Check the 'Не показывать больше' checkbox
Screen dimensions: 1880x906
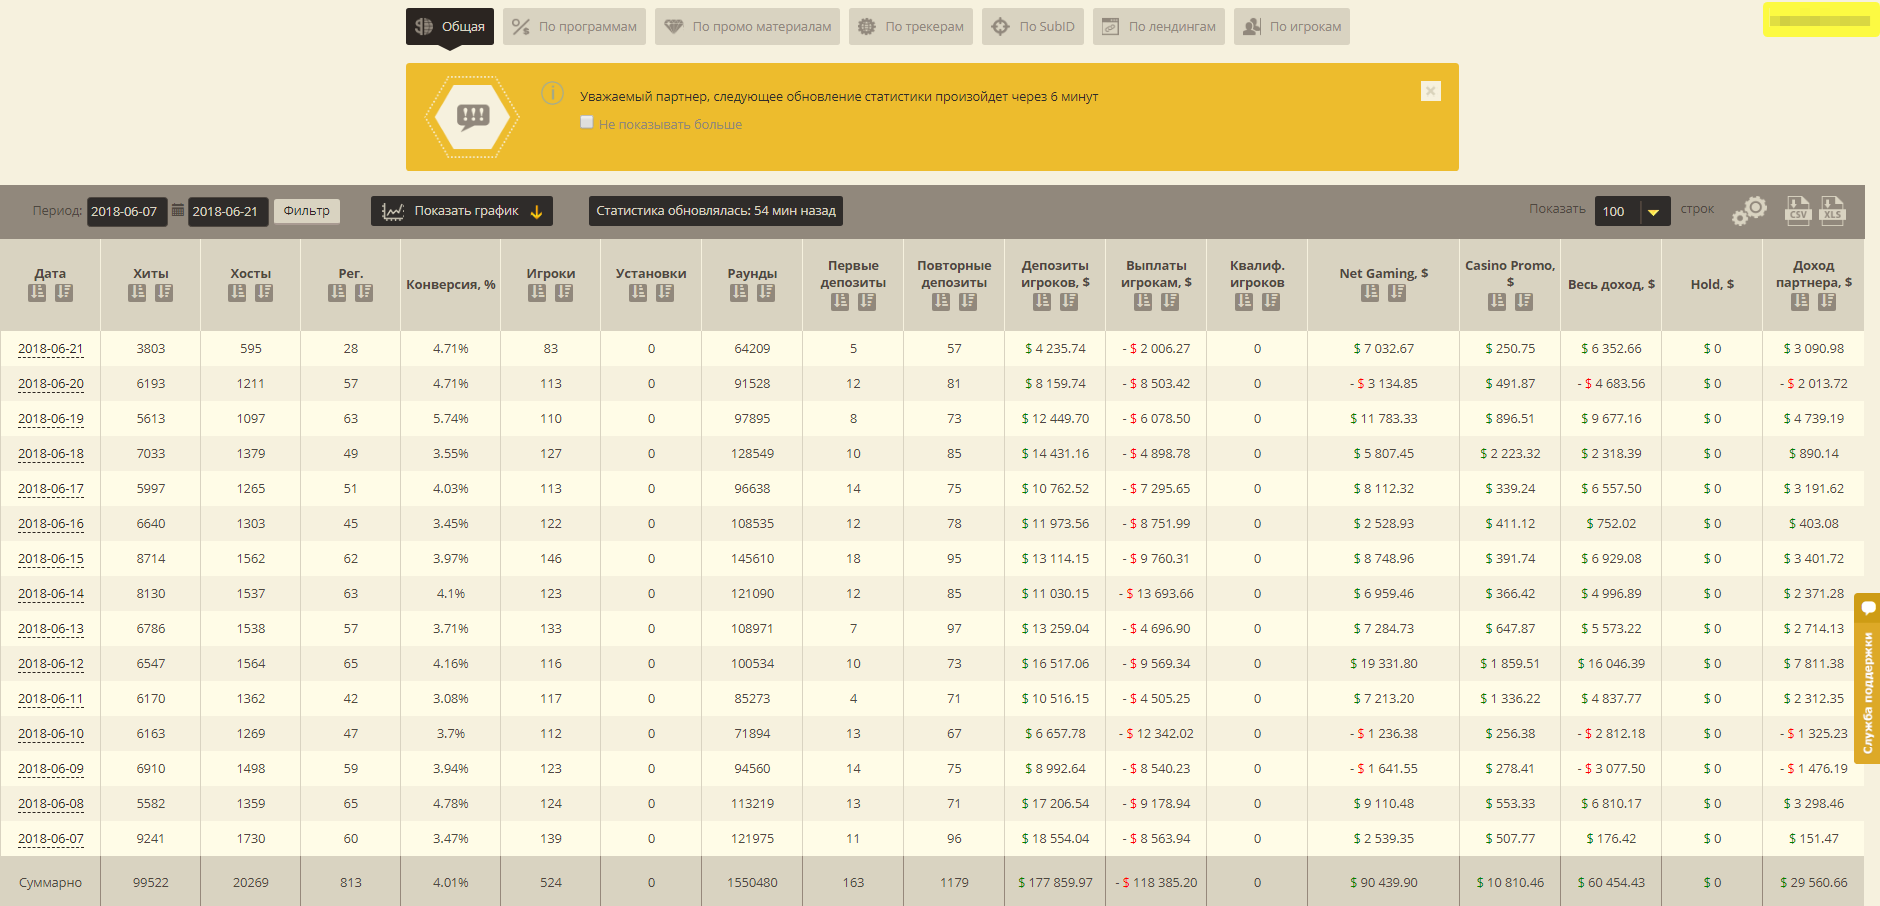(587, 123)
